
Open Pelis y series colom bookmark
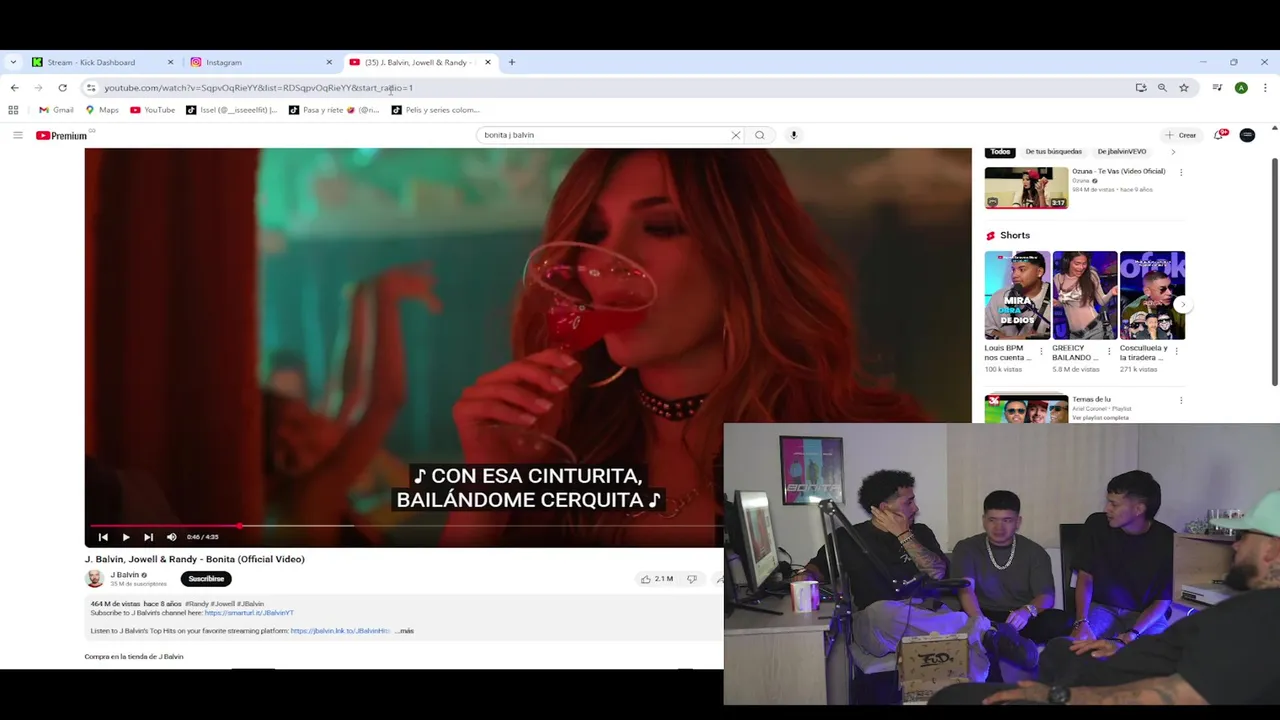pos(436,110)
